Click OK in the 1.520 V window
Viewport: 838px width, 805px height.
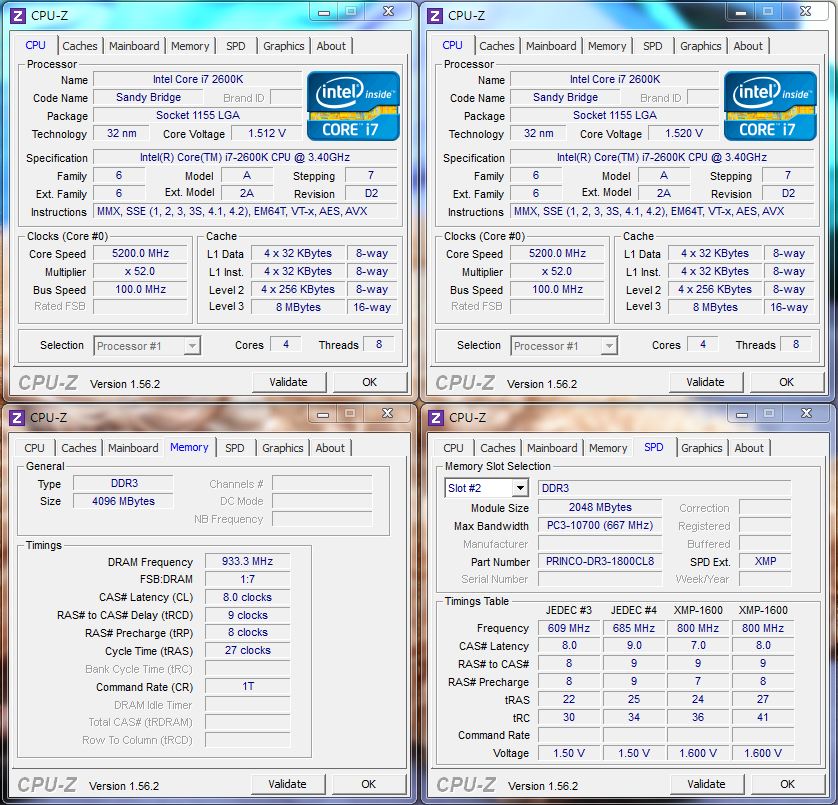coord(787,382)
